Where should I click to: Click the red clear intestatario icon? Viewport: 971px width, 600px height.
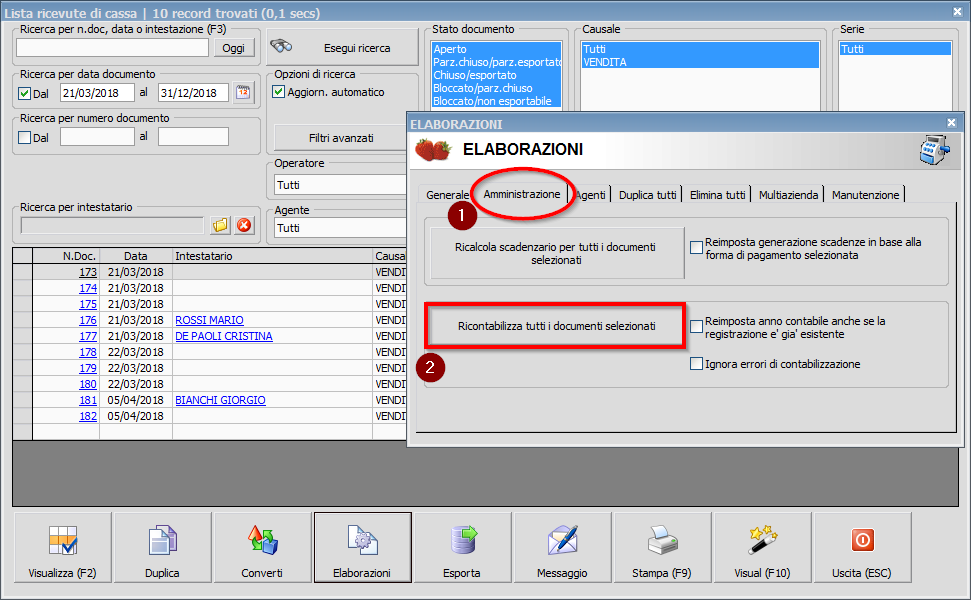click(243, 226)
